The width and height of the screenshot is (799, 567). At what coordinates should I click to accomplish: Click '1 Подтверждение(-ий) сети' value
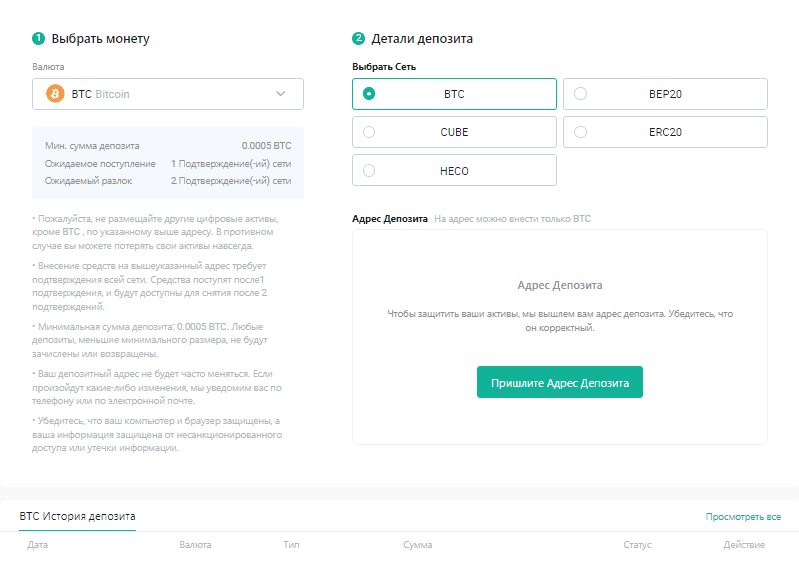click(231, 164)
